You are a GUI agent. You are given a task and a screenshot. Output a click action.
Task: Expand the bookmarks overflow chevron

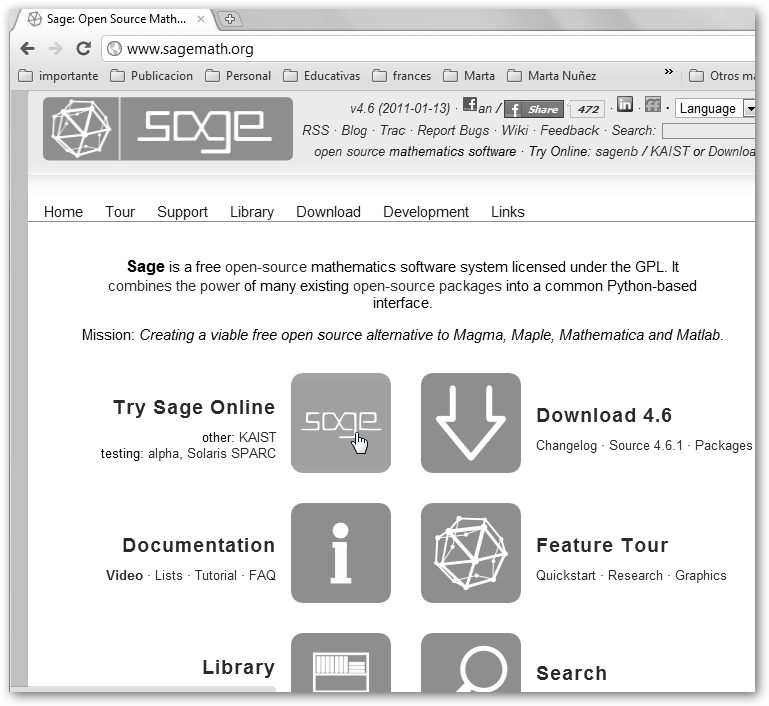[x=669, y=74]
